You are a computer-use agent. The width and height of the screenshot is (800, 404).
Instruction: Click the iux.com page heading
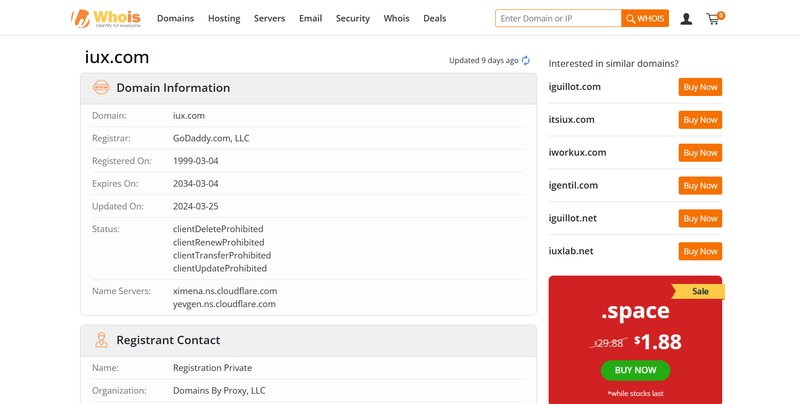[x=117, y=57]
